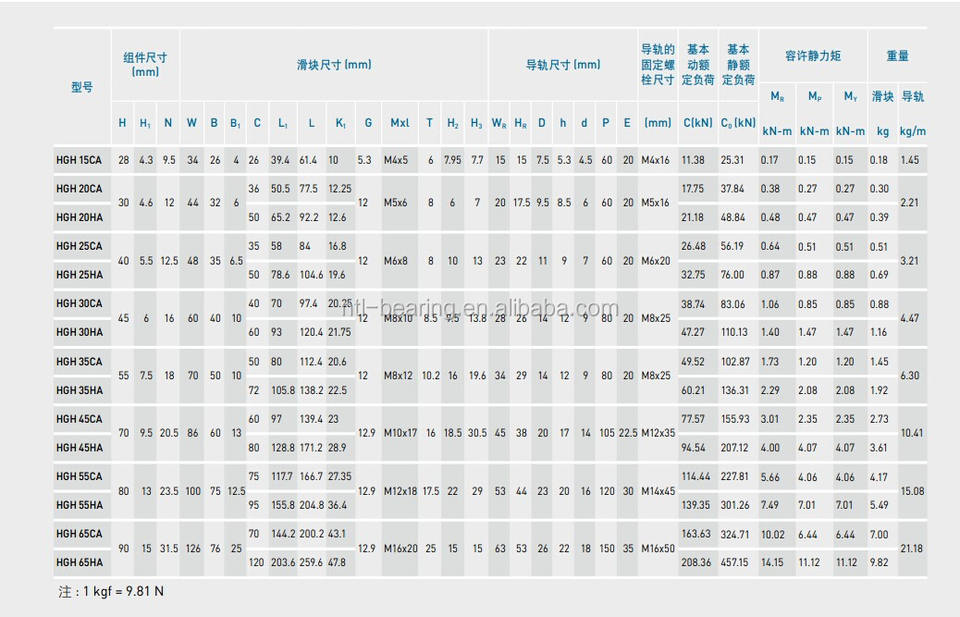Select static load value 25.31

tap(732, 160)
